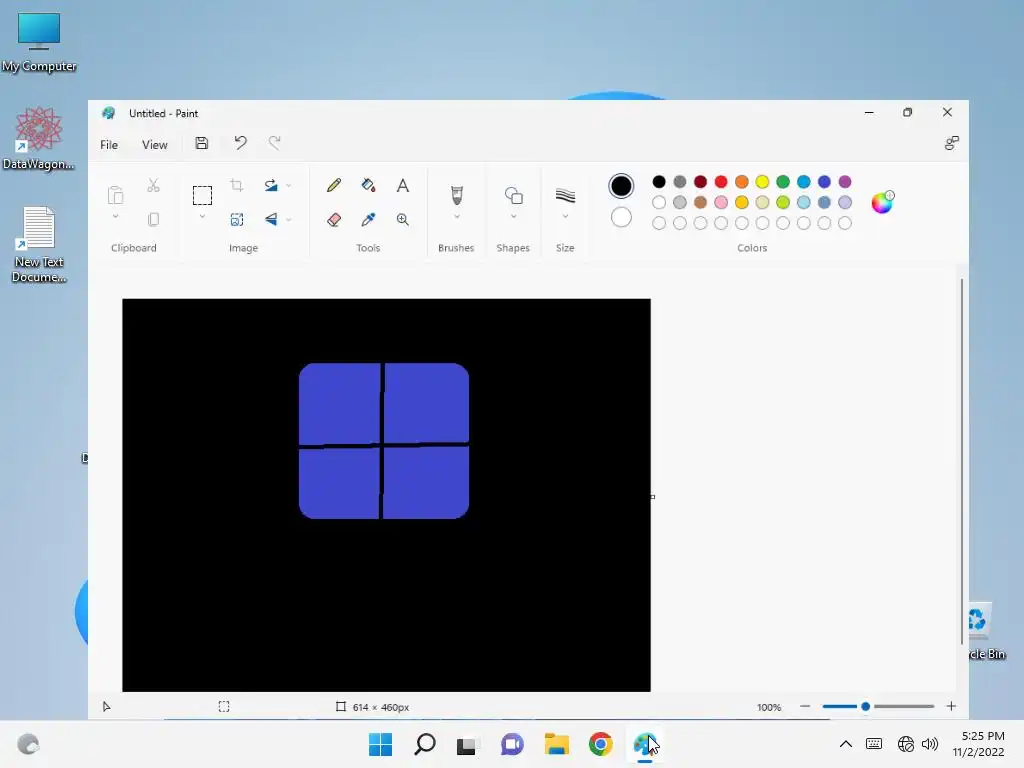Select the Fill bucket tool

pos(368,185)
